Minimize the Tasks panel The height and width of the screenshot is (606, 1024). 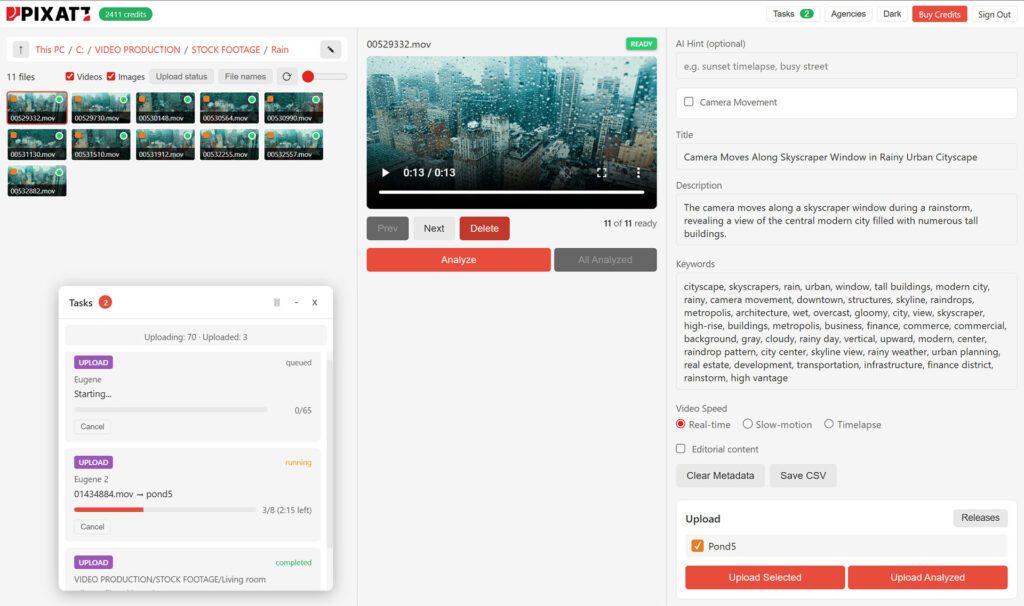point(296,303)
